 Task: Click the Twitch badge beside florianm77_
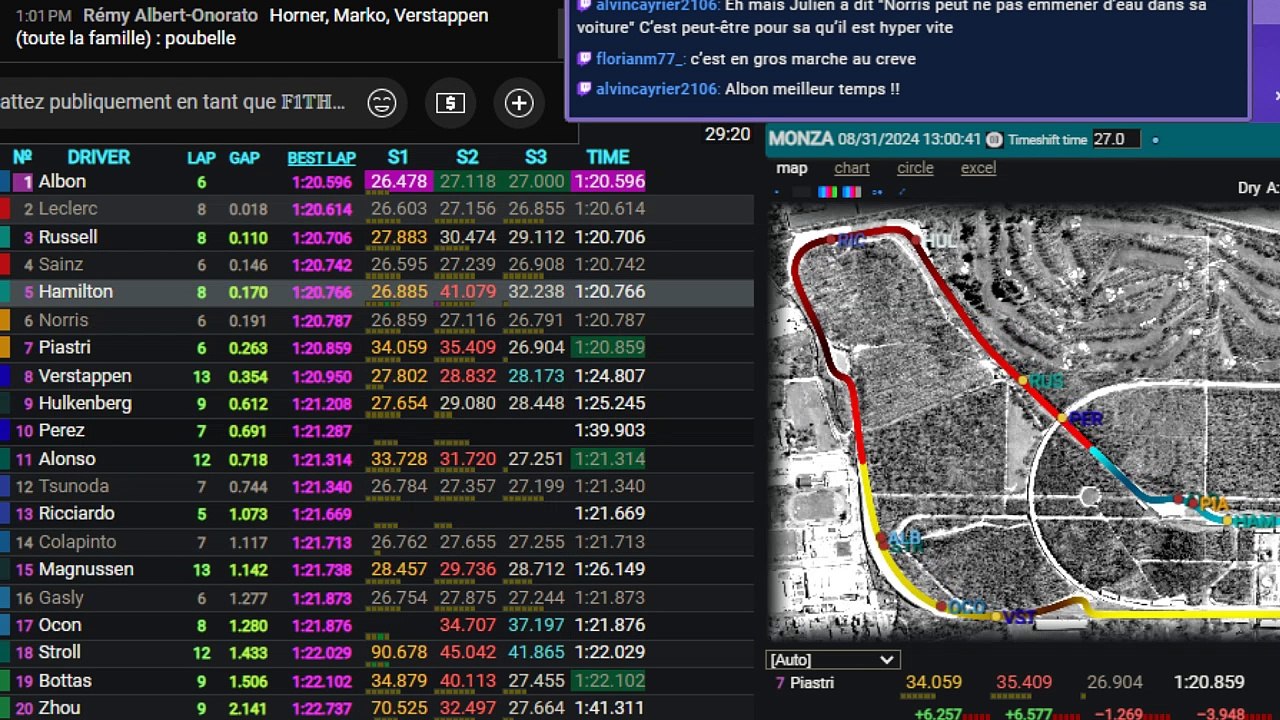[585, 59]
